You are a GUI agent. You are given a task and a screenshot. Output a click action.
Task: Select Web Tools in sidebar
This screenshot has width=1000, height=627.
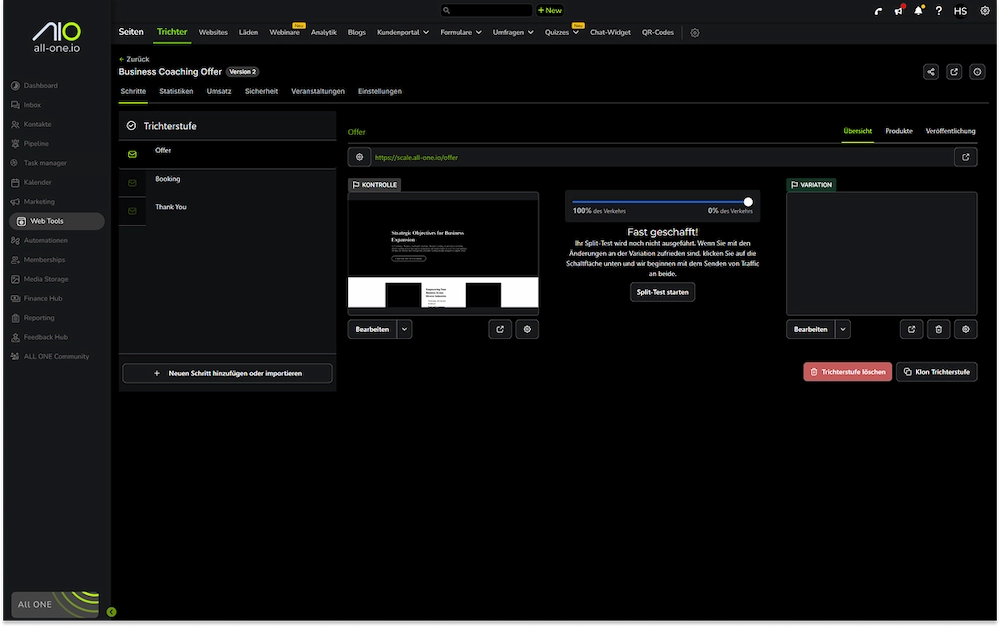pyautogui.click(x=57, y=221)
